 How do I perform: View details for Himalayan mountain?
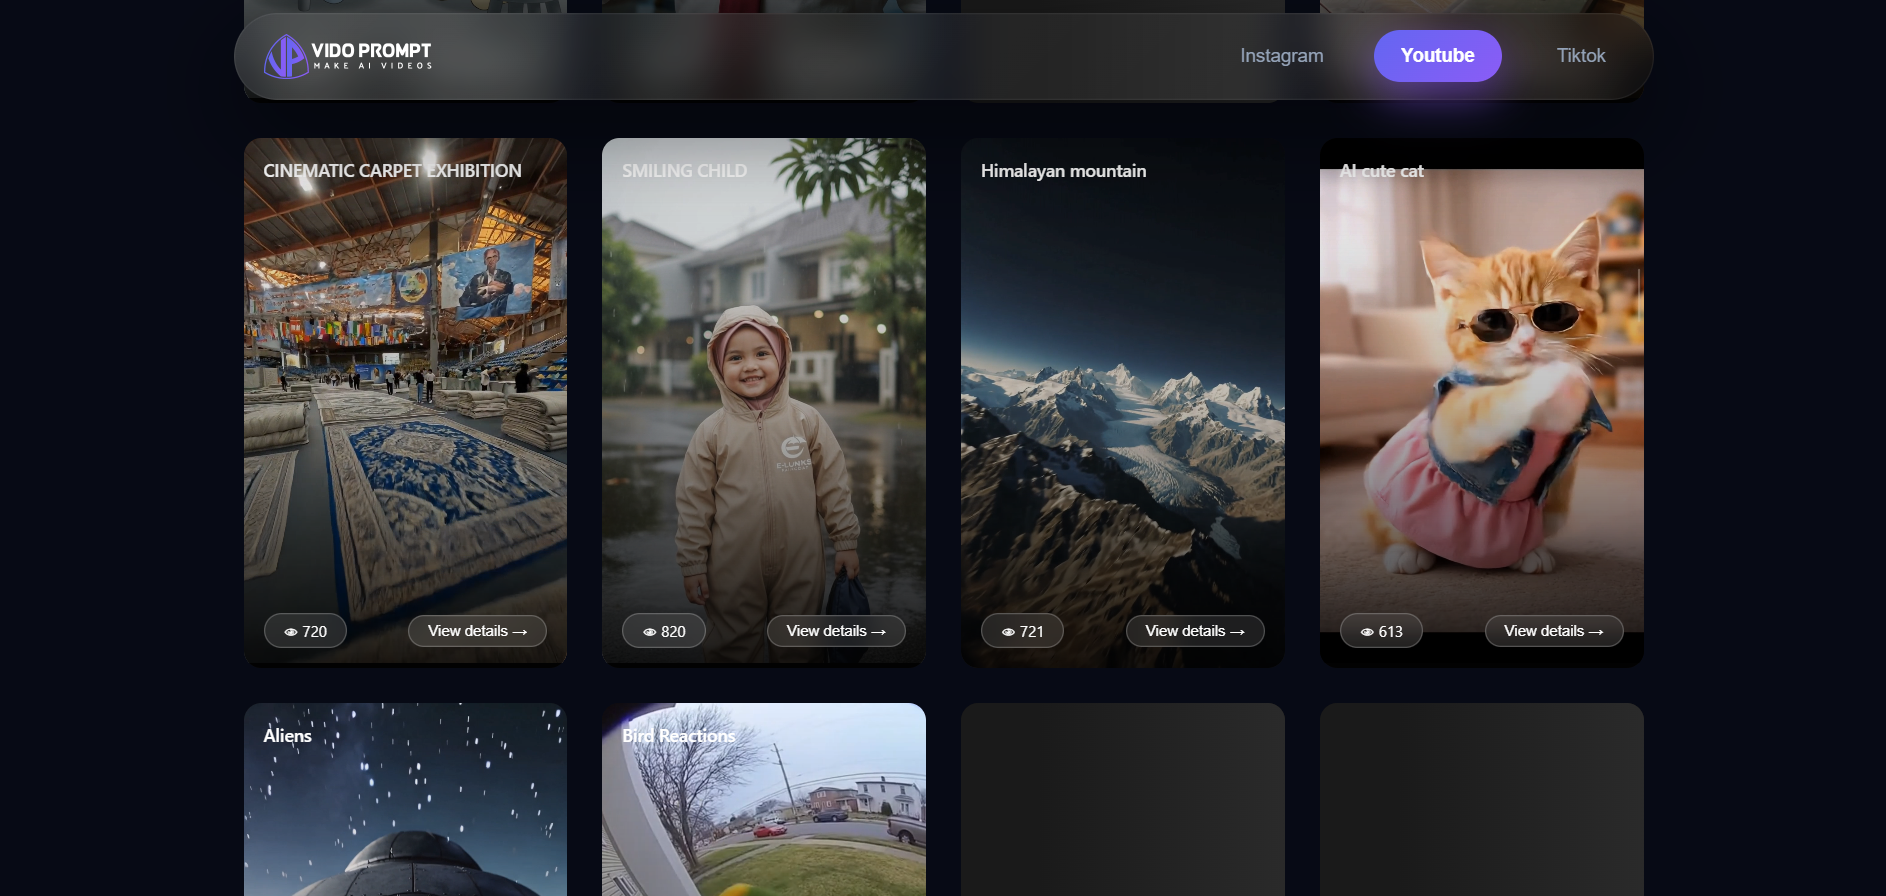point(1195,631)
